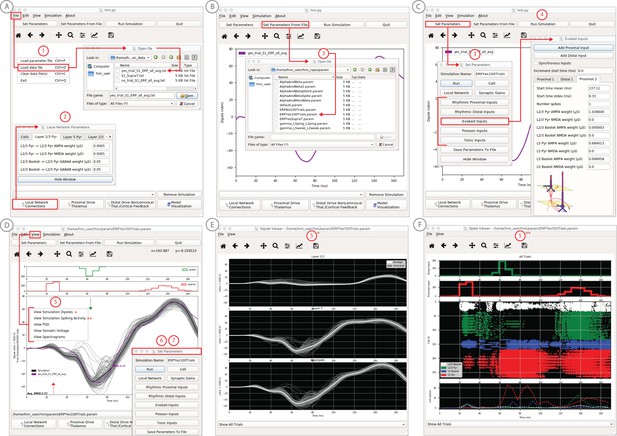Open the File menu in panel A
The width and height of the screenshot is (617, 436).
pyautogui.click(x=16, y=16)
